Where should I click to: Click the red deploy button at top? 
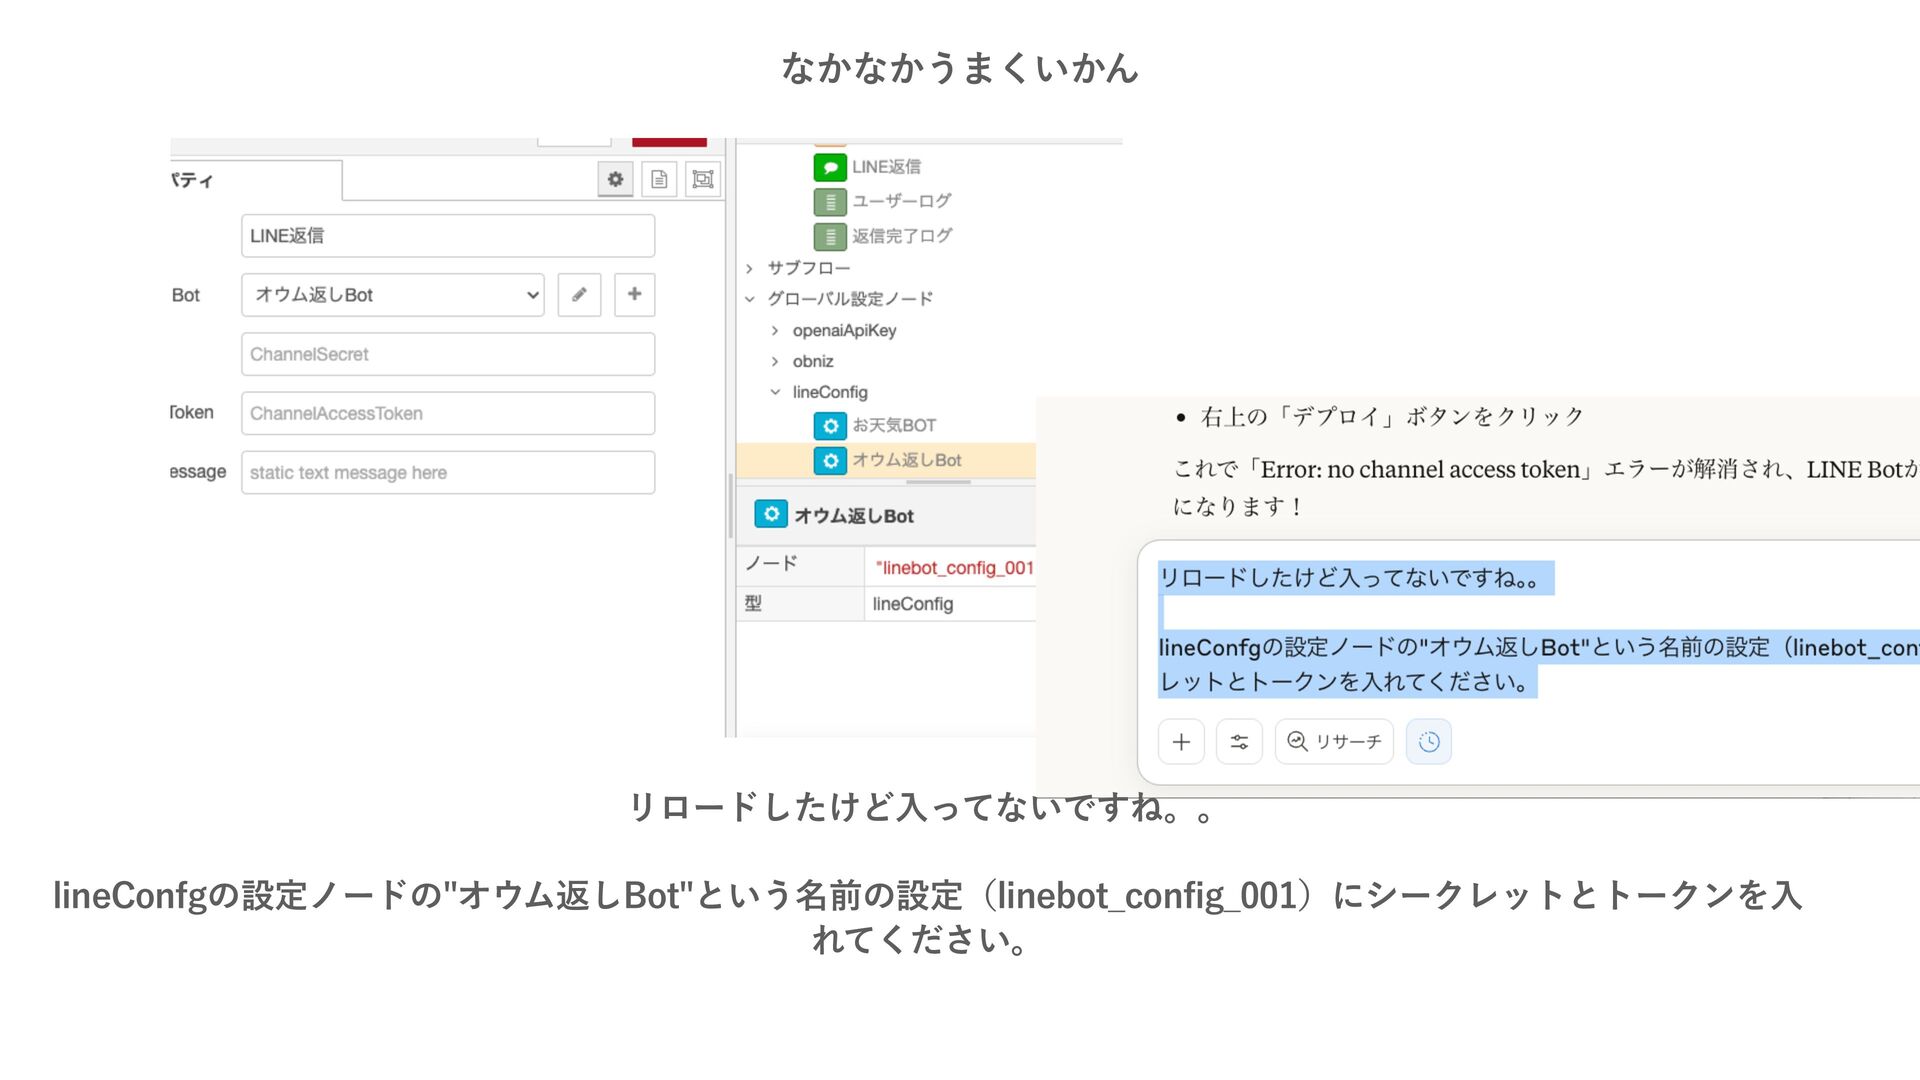[x=669, y=142]
